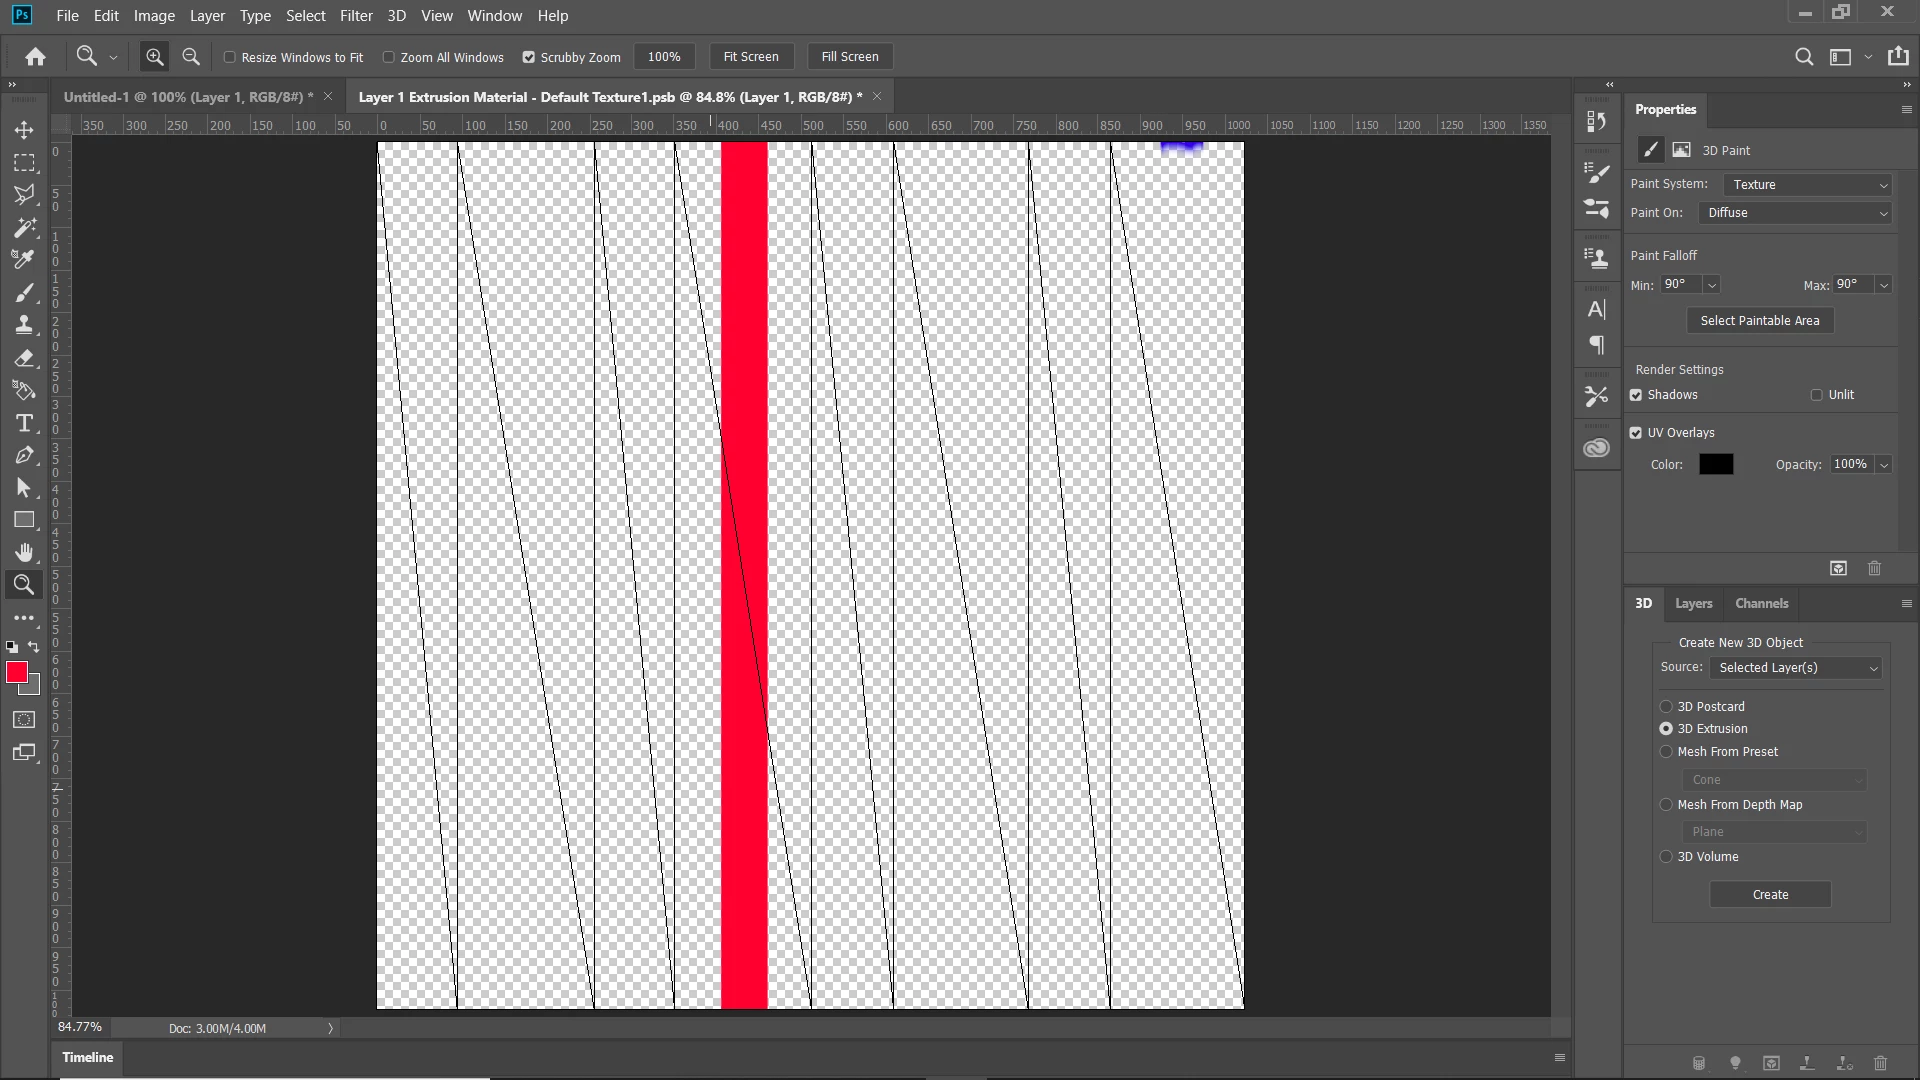Click the Select Paintable Area button

click(1759, 321)
